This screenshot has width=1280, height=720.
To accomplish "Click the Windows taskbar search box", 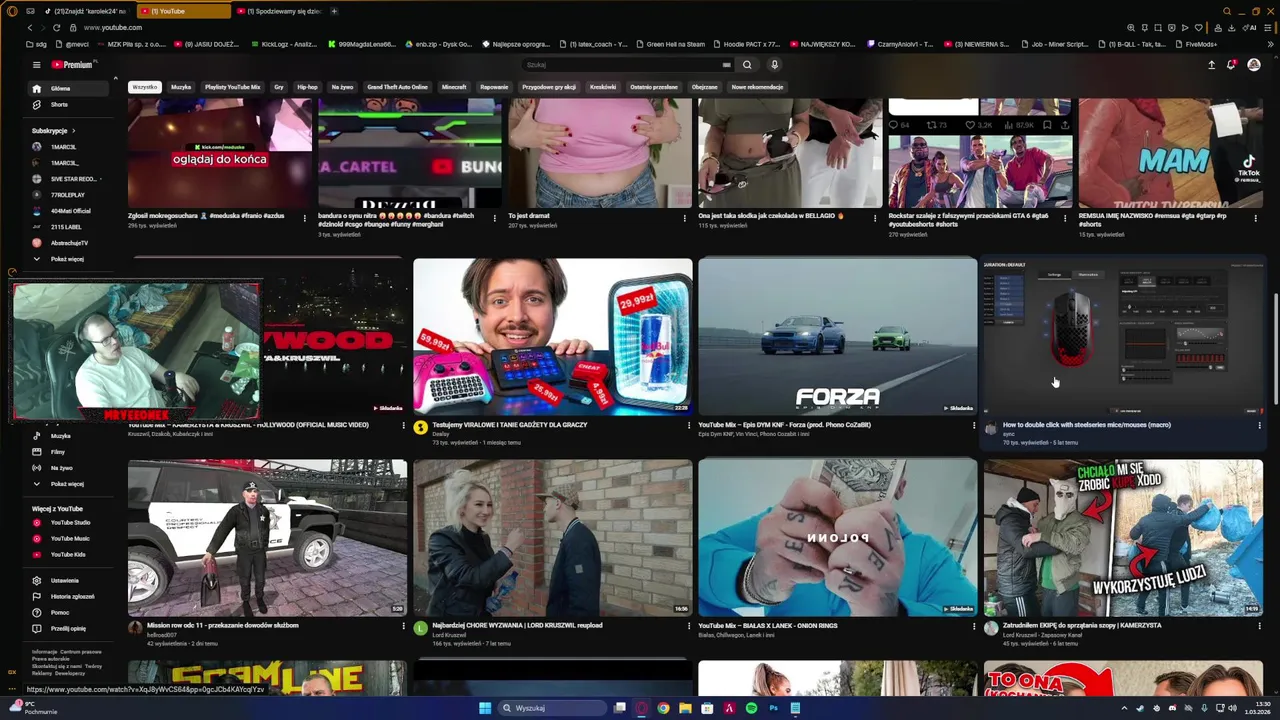I will [553, 708].
